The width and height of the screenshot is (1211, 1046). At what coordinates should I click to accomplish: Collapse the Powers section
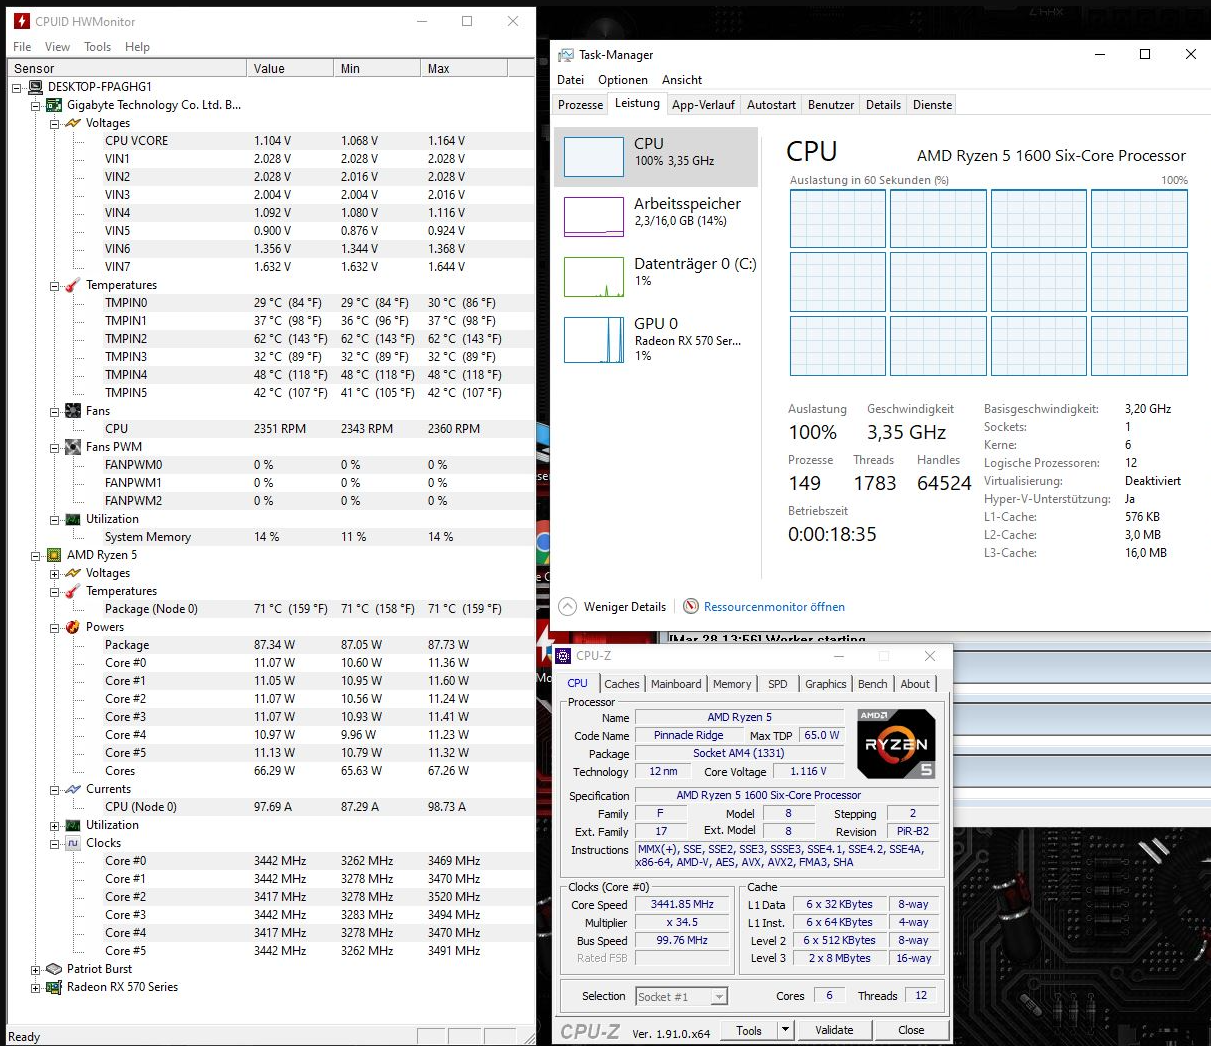click(55, 627)
